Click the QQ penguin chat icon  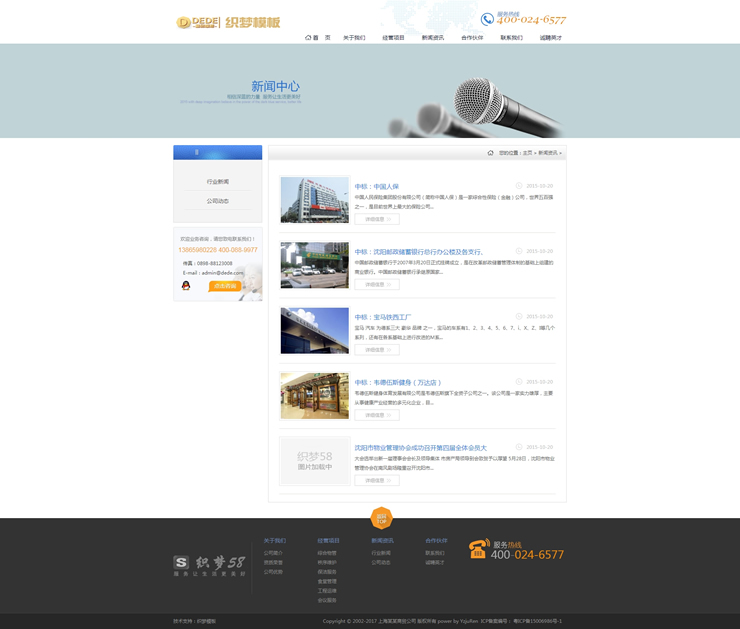[x=186, y=286]
